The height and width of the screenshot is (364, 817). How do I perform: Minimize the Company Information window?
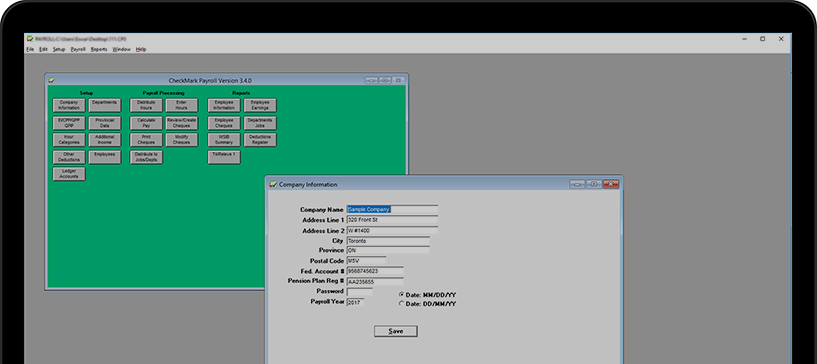point(577,184)
